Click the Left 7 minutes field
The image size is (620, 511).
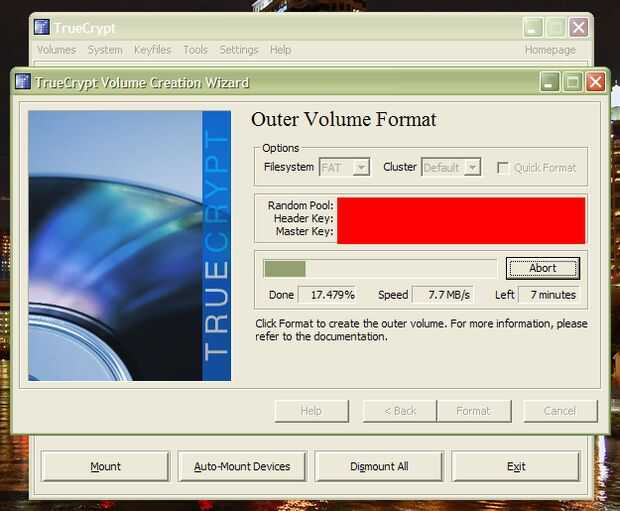548,295
